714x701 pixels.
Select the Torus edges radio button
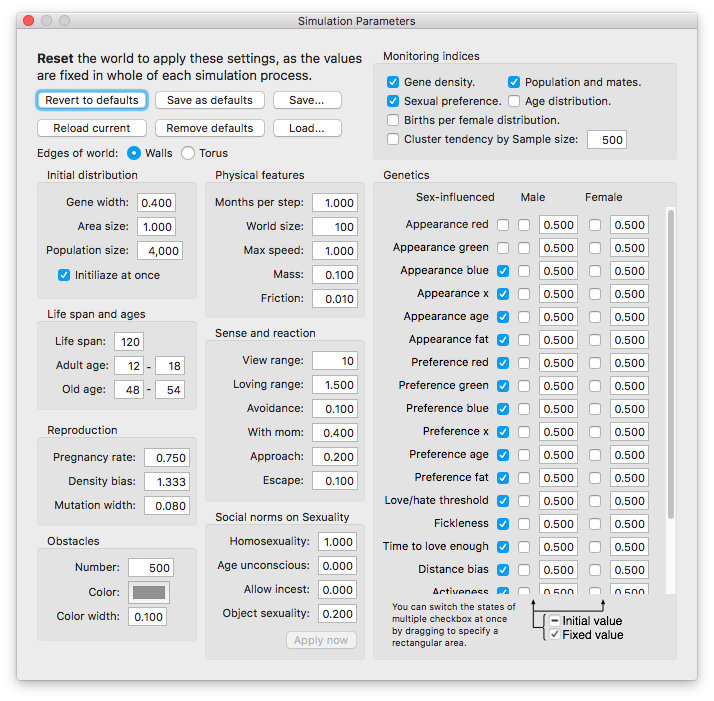click(187, 153)
